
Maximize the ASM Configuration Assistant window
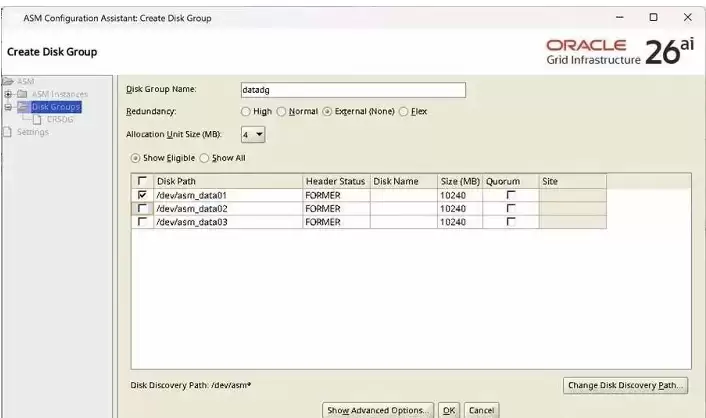[x=653, y=18]
